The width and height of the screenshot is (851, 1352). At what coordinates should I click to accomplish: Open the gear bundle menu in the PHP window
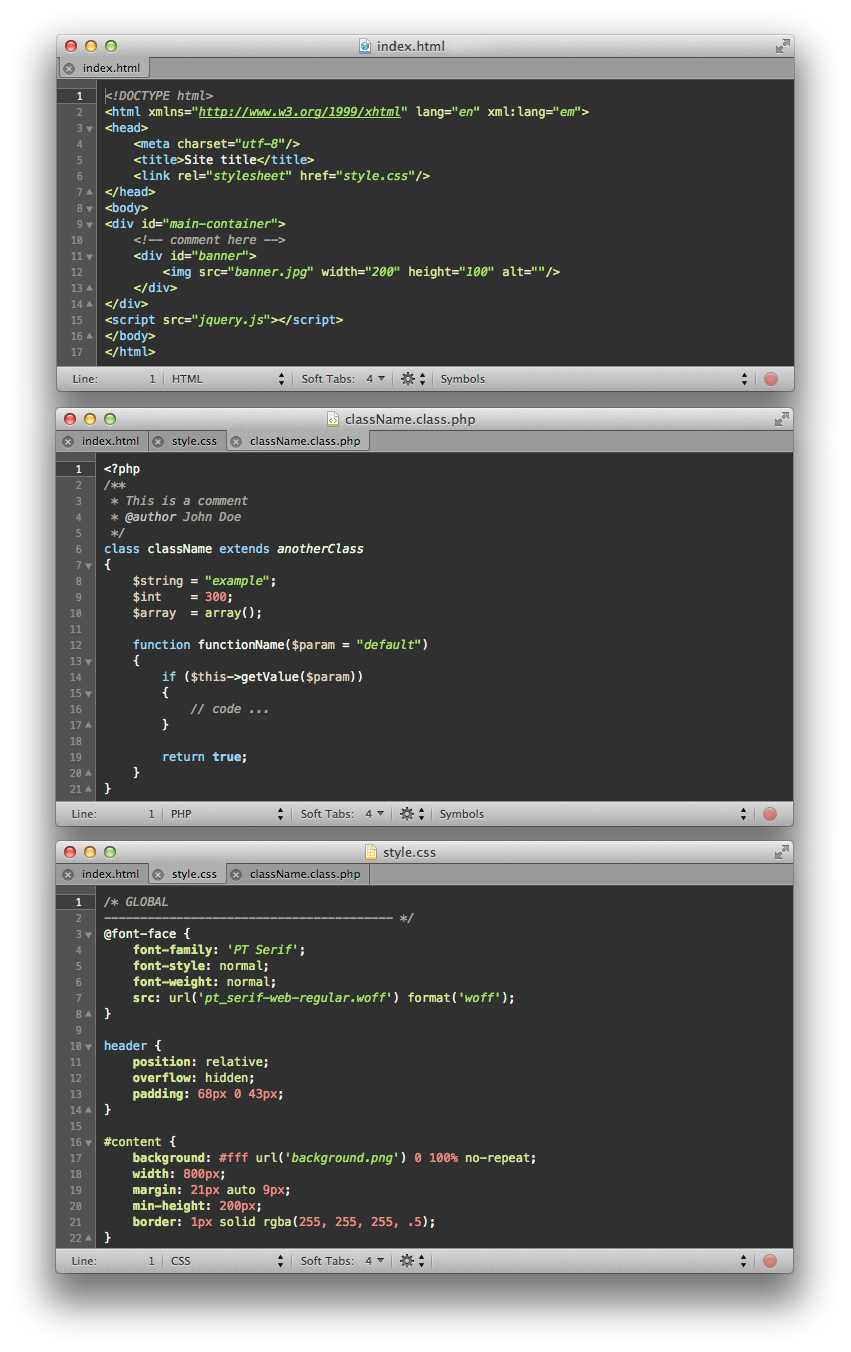coord(412,814)
